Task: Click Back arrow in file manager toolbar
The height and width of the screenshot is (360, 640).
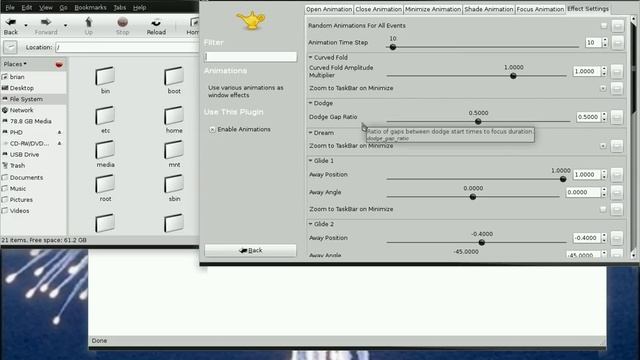Action: [x=11, y=22]
